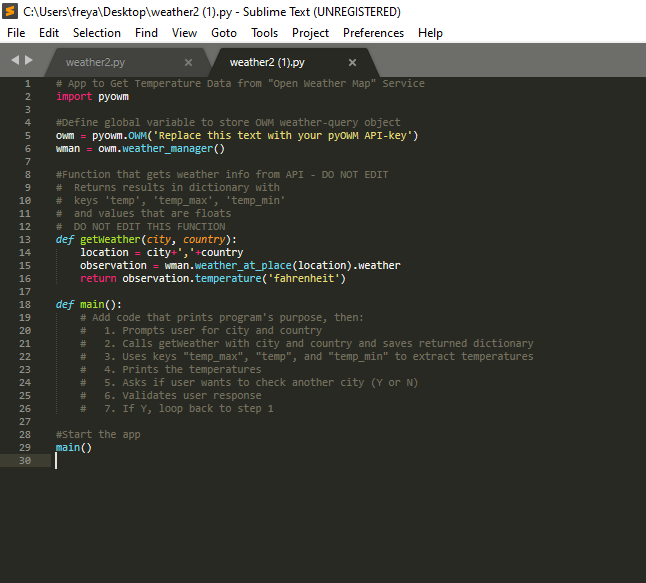Click the next tab right arrow

[29, 60]
